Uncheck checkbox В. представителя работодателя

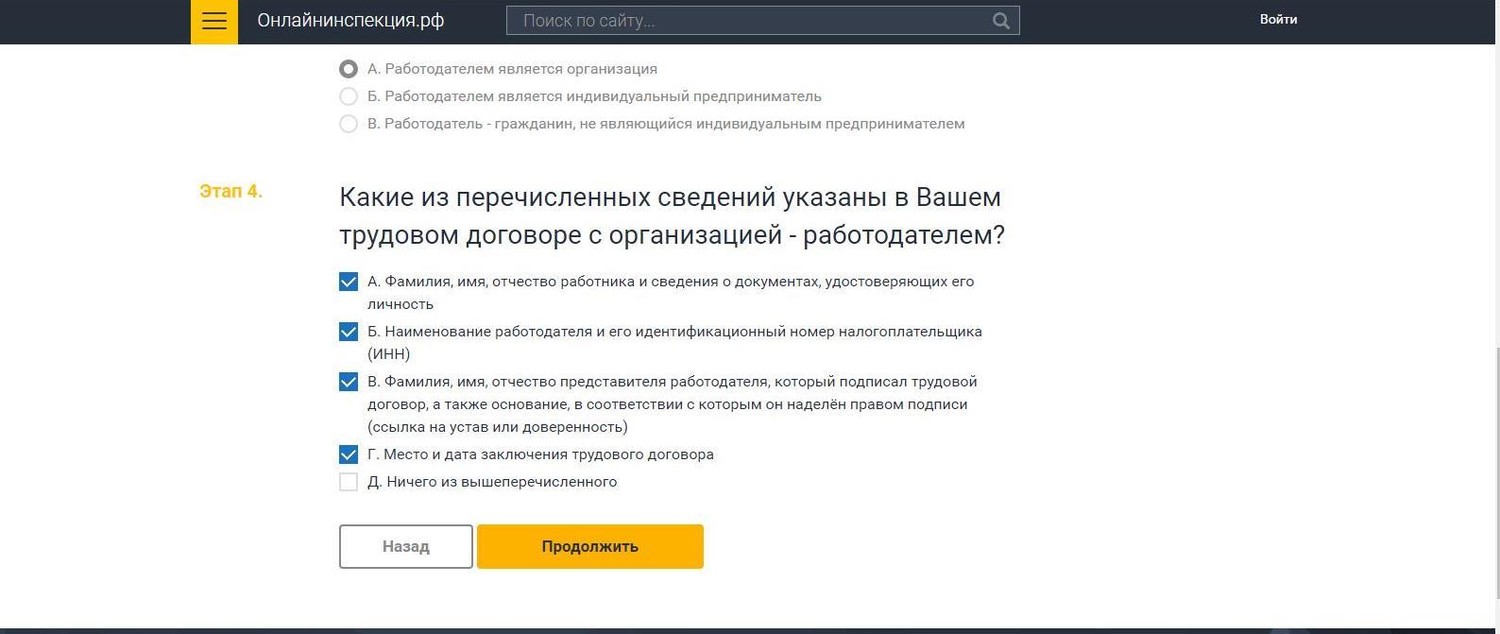pos(348,382)
